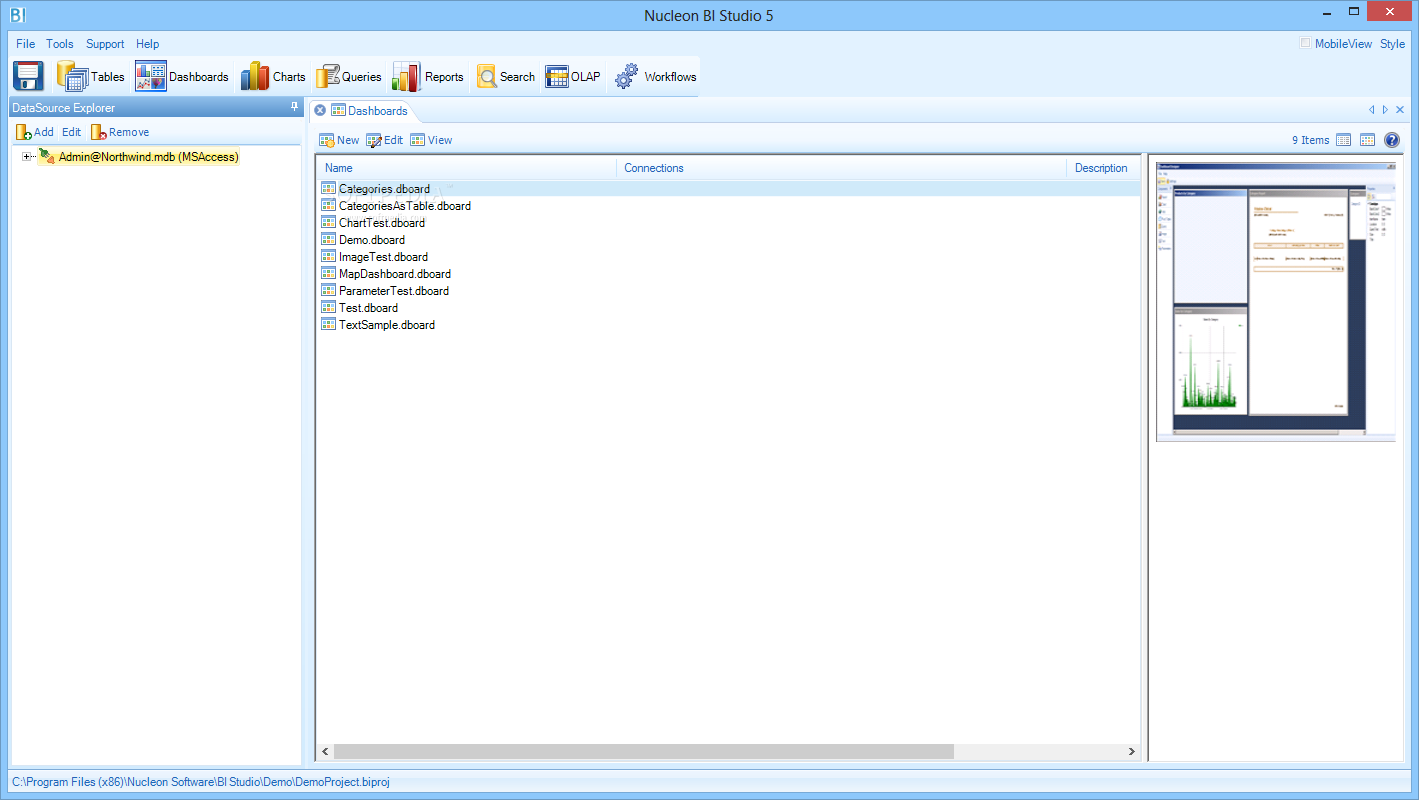Open the Tools menu

point(60,44)
